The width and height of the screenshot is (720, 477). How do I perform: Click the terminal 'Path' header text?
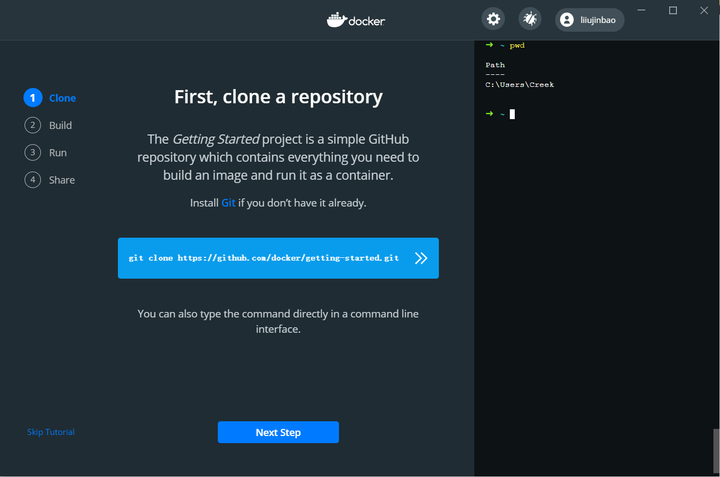[495, 65]
